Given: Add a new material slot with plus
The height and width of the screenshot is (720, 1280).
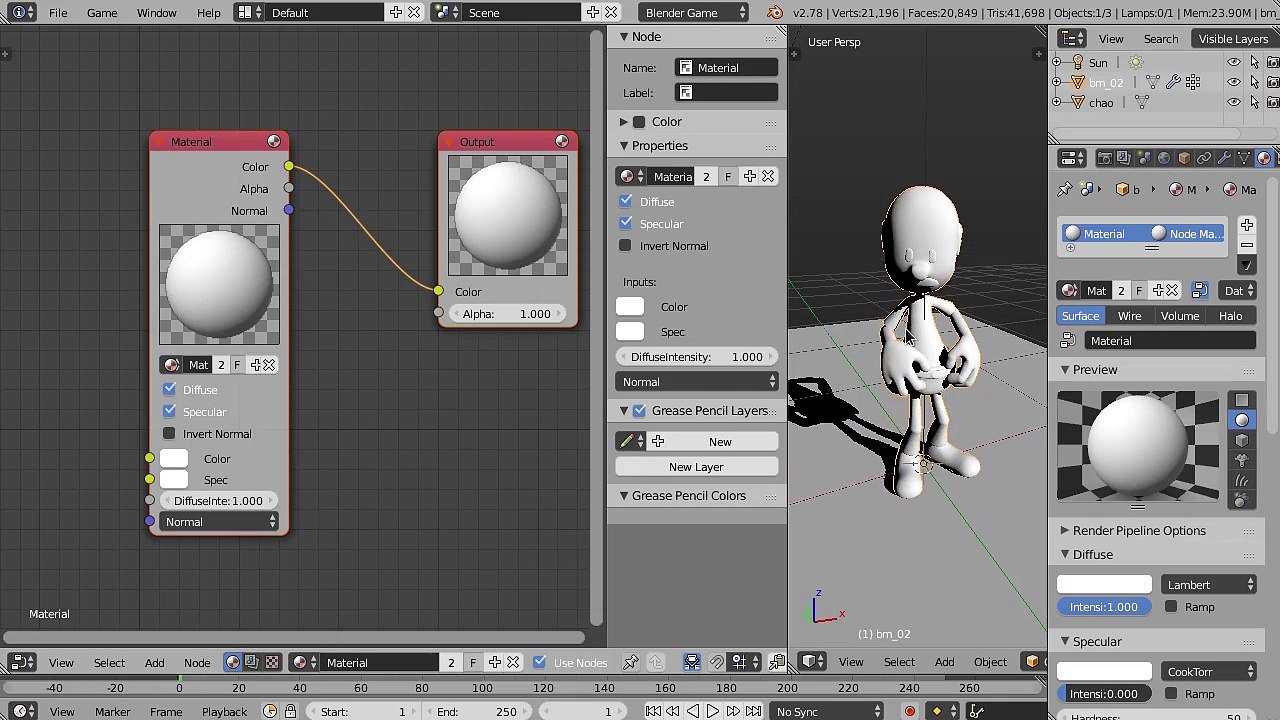Looking at the screenshot, I should click(x=1247, y=226).
